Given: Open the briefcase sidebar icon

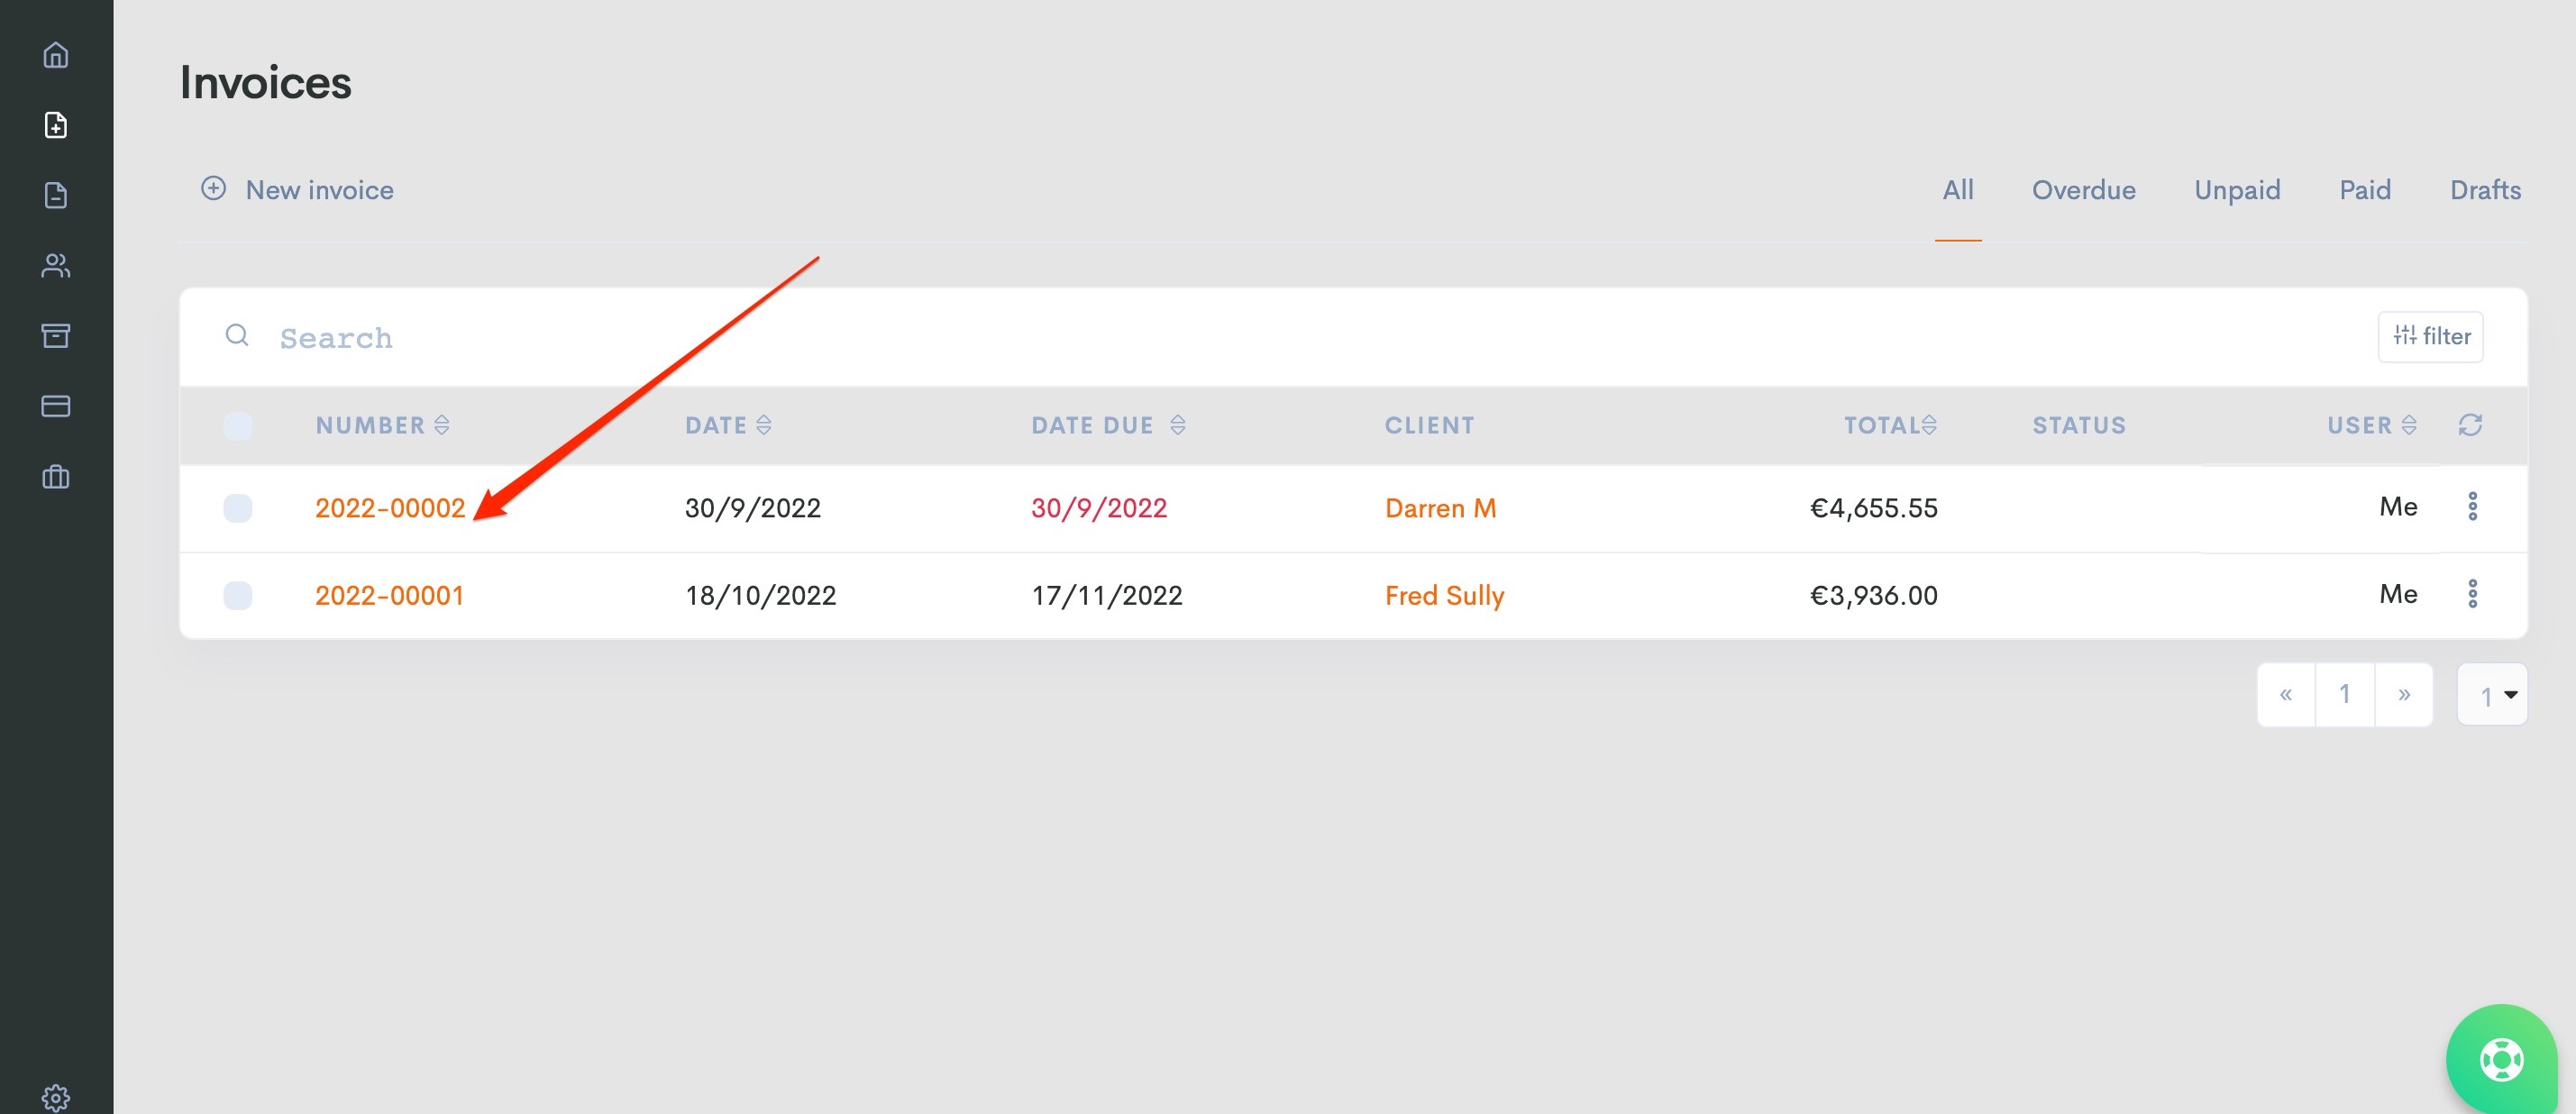Looking at the screenshot, I should pos(56,476).
